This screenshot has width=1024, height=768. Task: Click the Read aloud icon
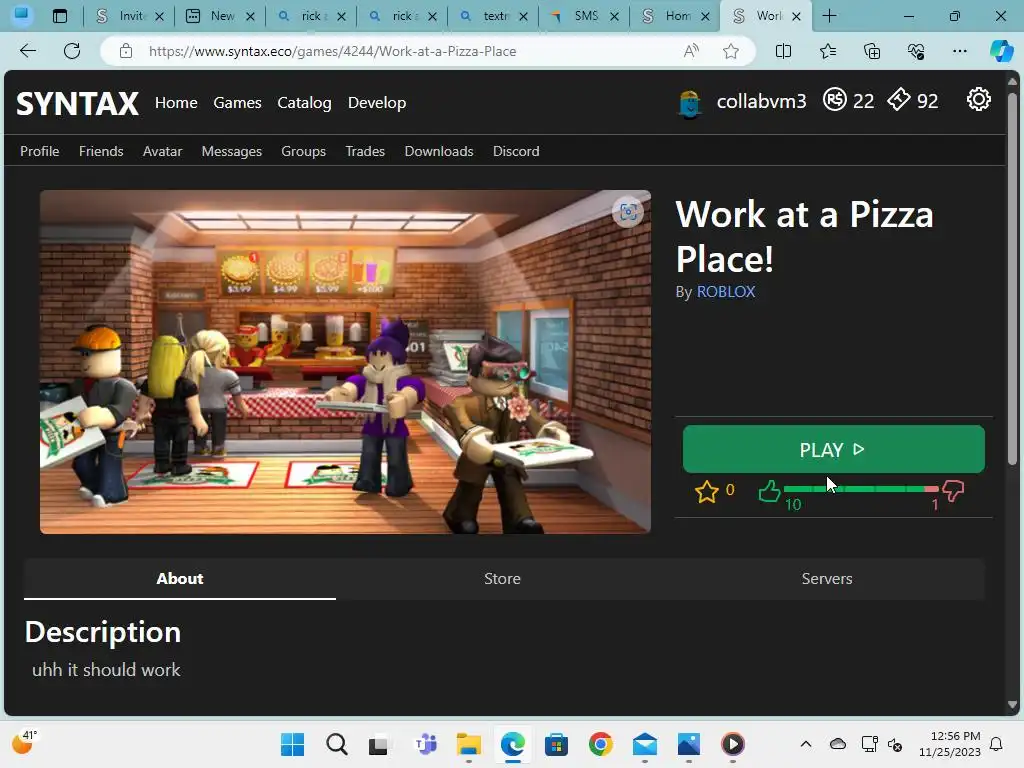691,51
